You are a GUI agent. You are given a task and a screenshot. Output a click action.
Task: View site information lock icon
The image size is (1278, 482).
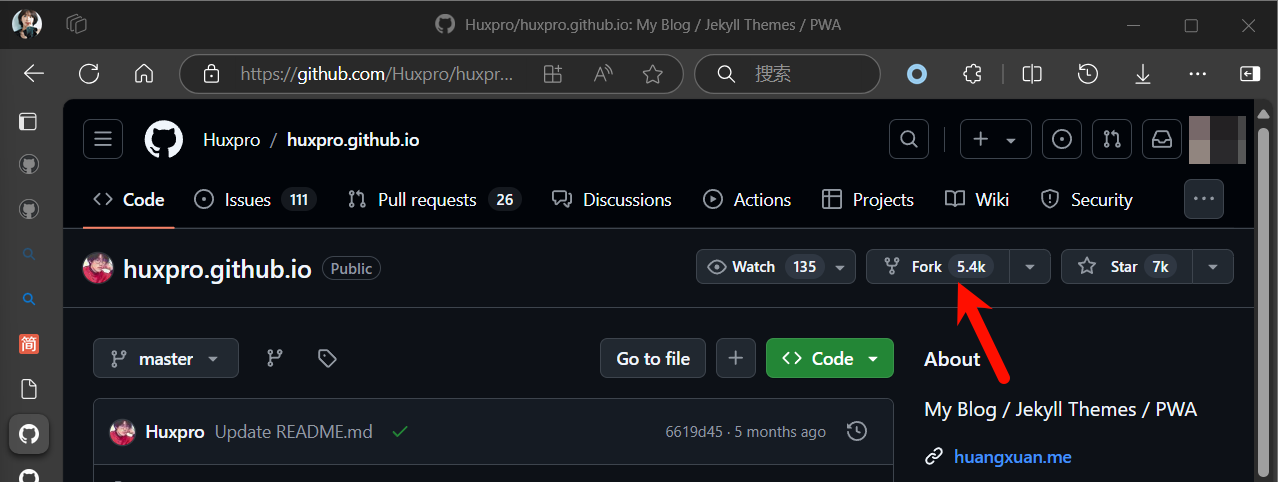tap(211, 74)
